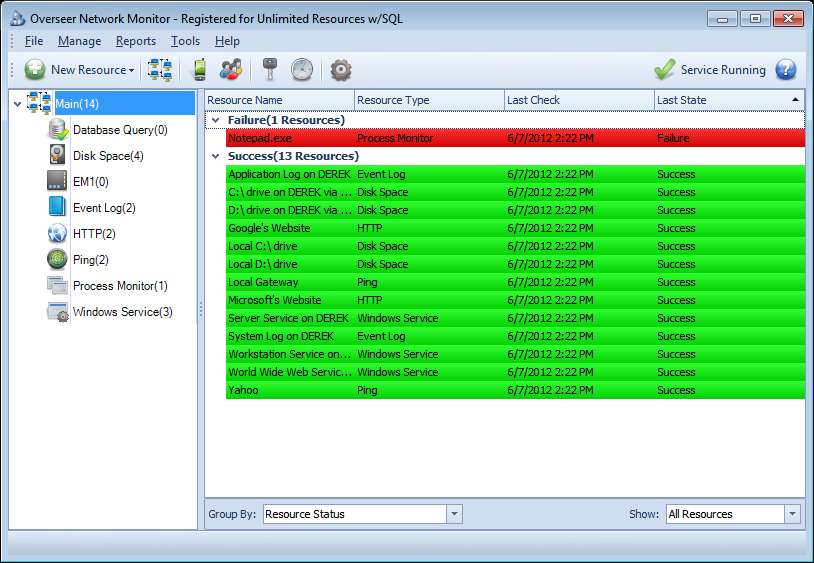Sort by Resource Name column header
Viewport: 814px width, 563px height.
pyautogui.click(x=280, y=100)
